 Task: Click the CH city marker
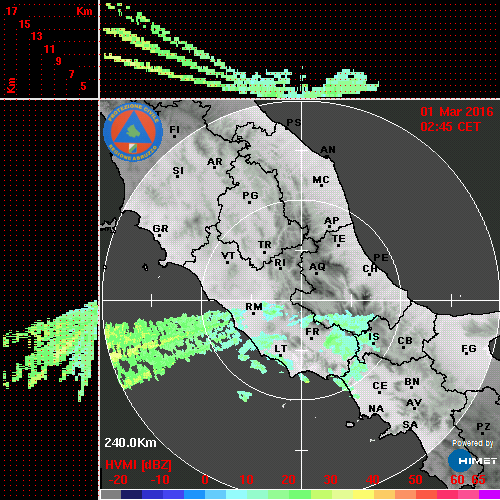point(369,269)
